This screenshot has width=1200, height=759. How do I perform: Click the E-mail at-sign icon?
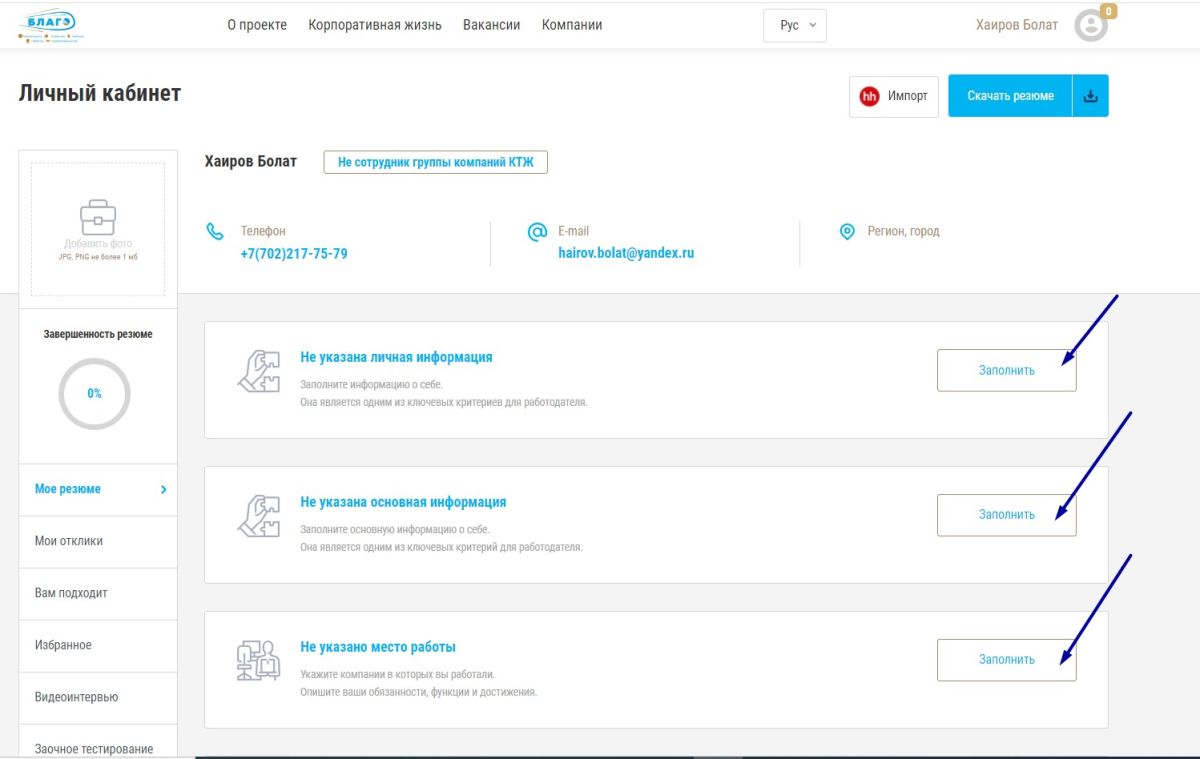click(537, 232)
